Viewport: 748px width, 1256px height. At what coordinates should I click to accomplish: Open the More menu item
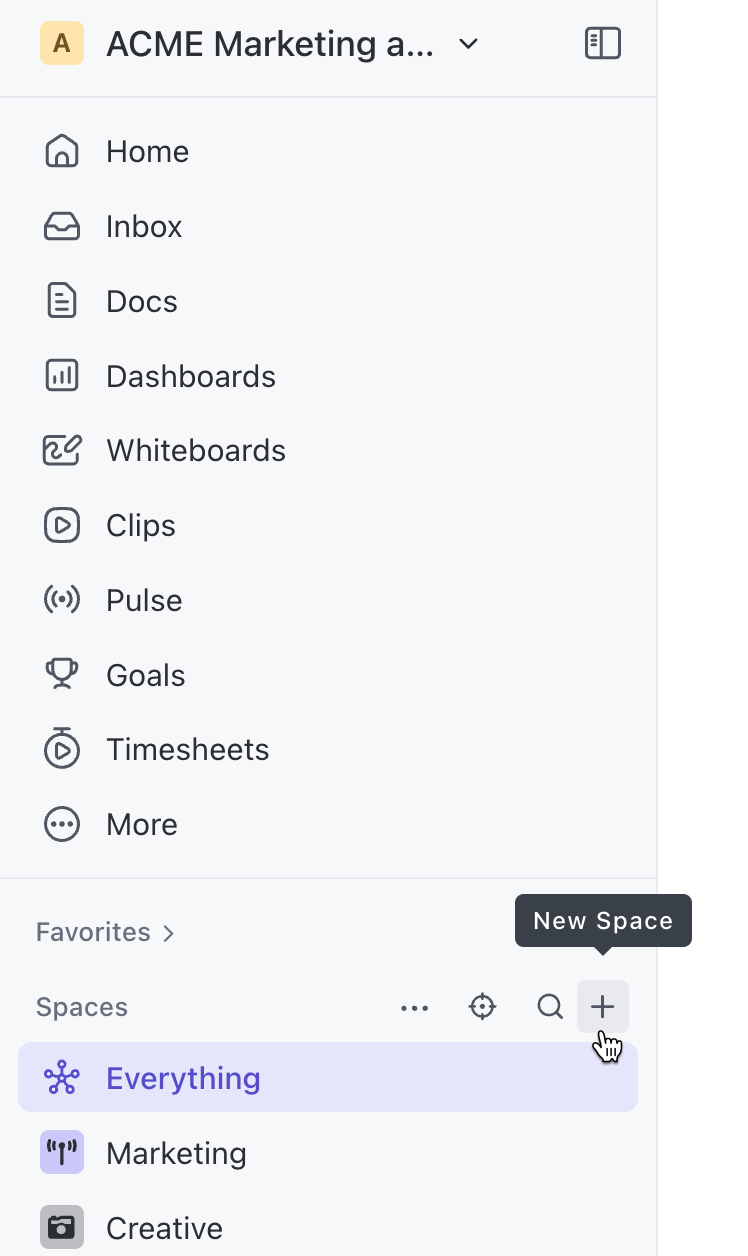click(142, 824)
